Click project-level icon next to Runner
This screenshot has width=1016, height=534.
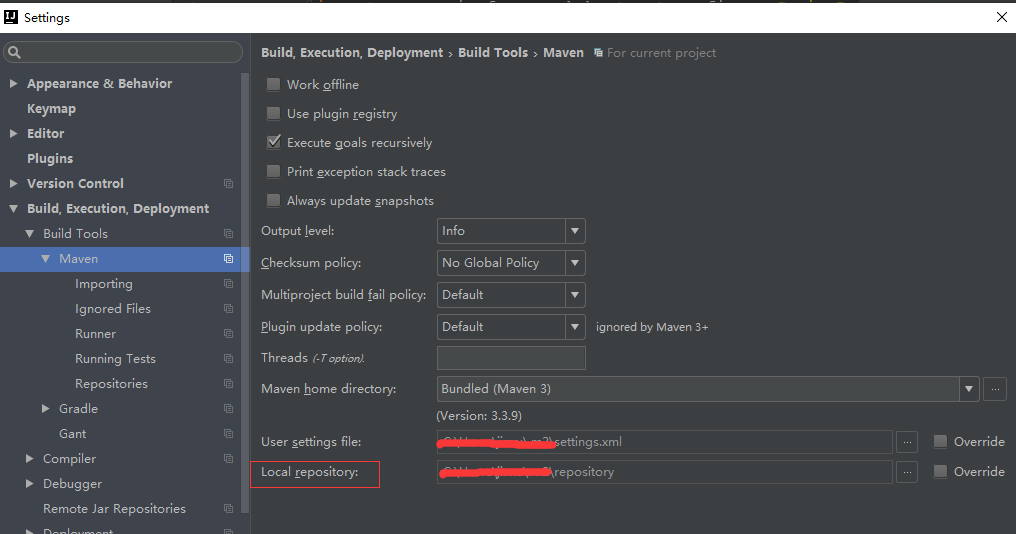(x=228, y=334)
